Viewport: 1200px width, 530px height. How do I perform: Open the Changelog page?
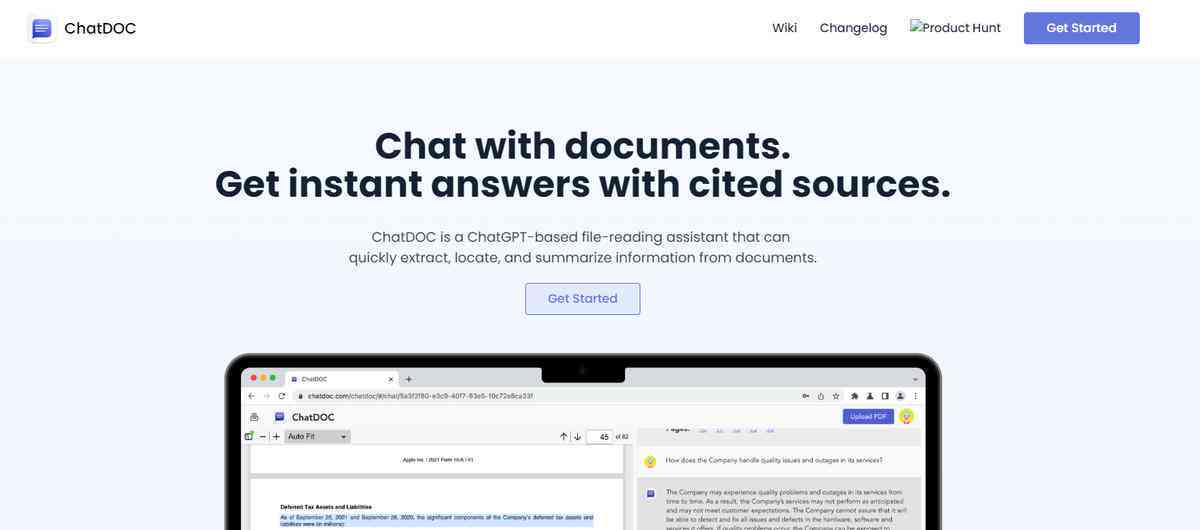(x=853, y=28)
